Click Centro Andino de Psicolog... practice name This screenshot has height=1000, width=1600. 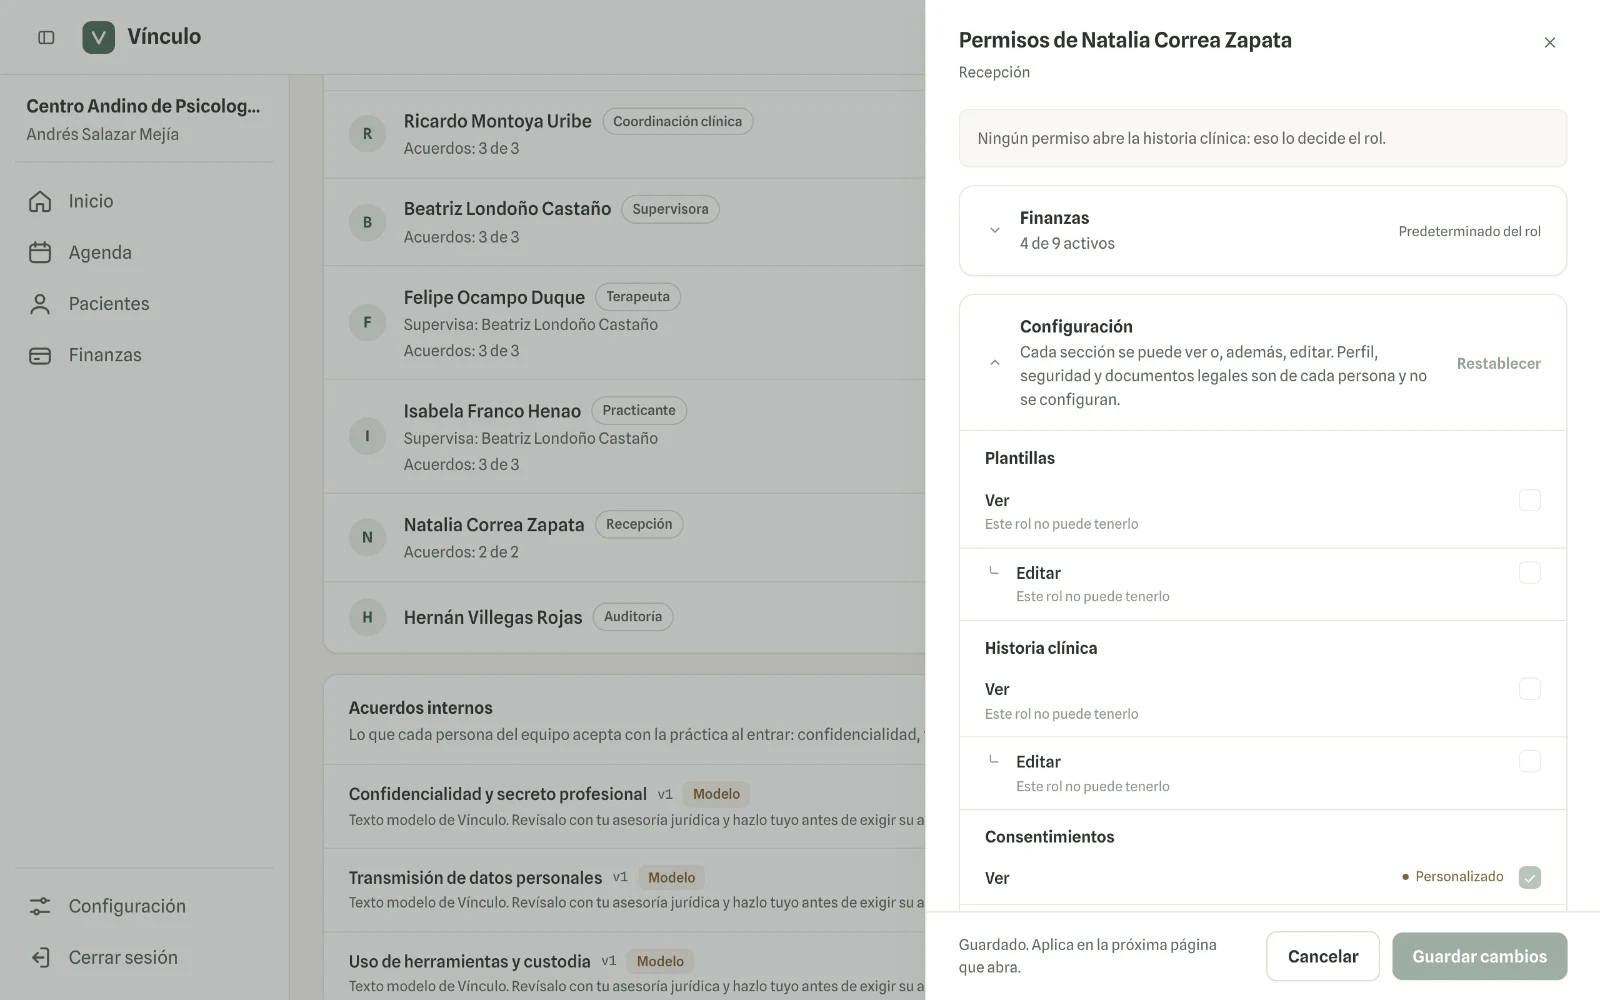(x=143, y=106)
